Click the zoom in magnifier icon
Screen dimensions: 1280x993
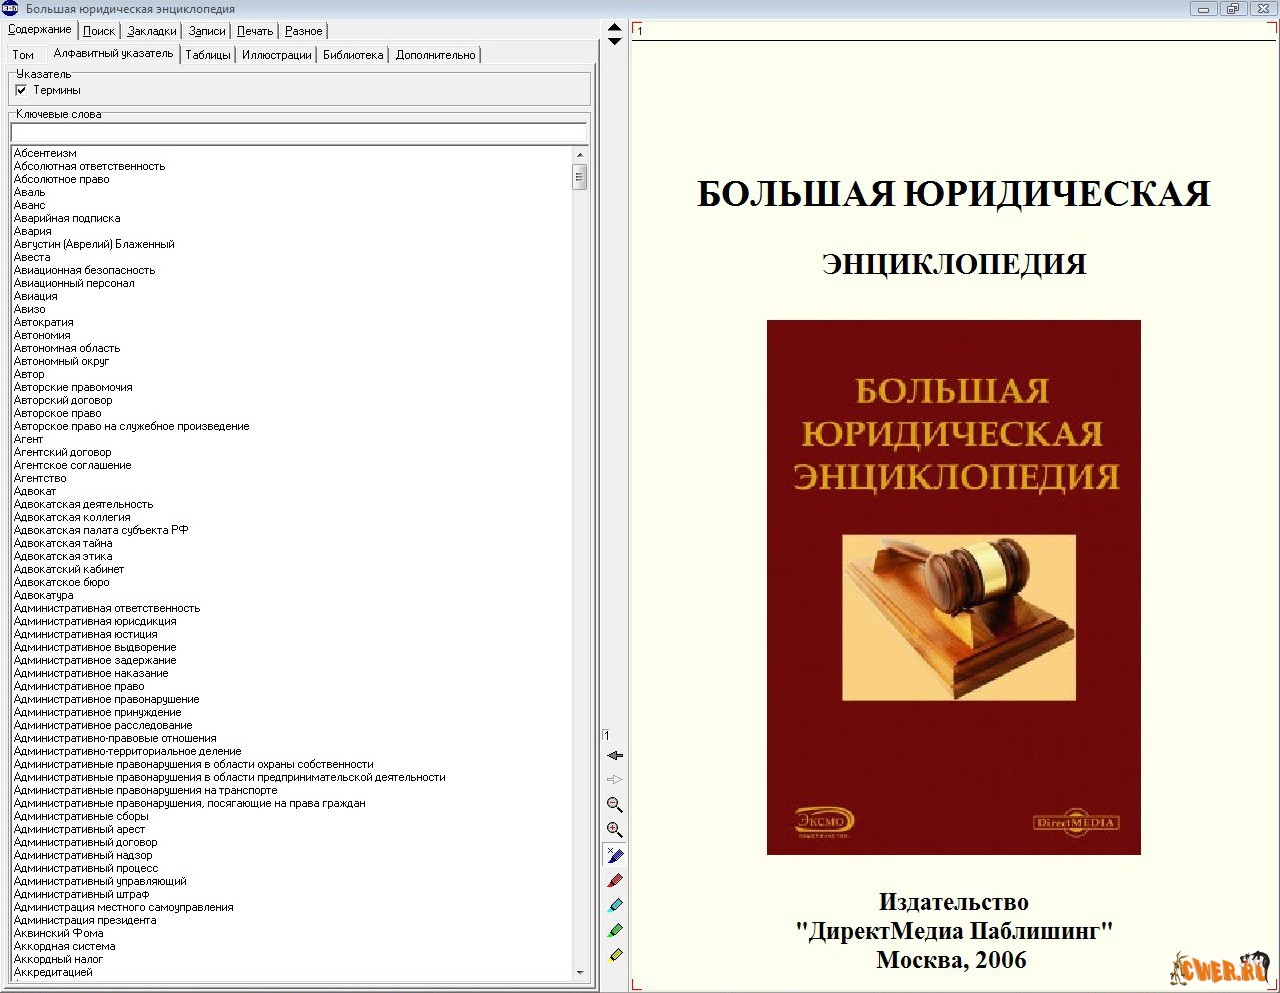point(615,830)
